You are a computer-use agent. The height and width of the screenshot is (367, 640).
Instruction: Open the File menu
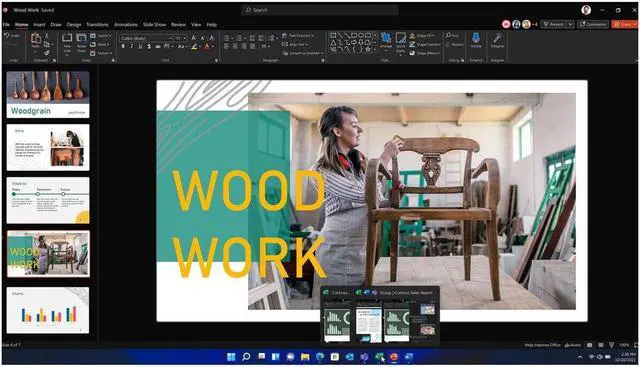[6, 25]
